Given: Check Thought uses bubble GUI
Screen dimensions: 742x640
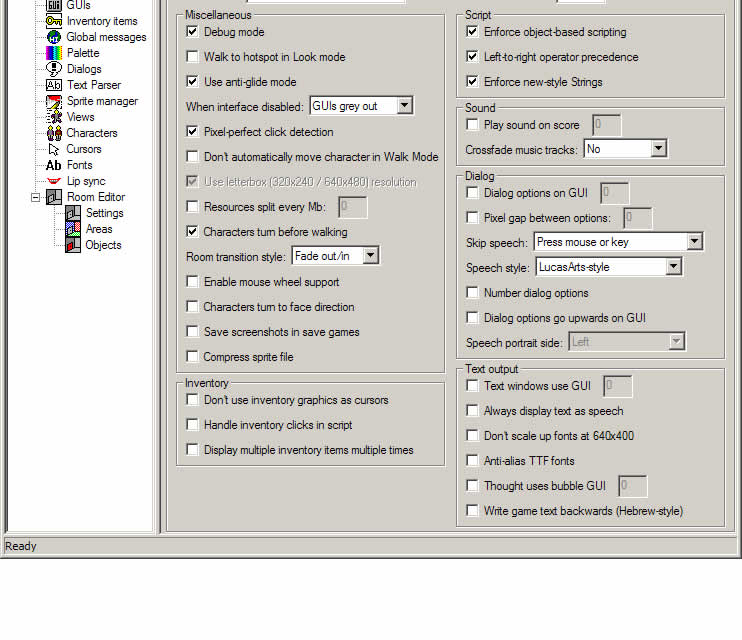Looking at the screenshot, I should pyautogui.click(x=472, y=486).
